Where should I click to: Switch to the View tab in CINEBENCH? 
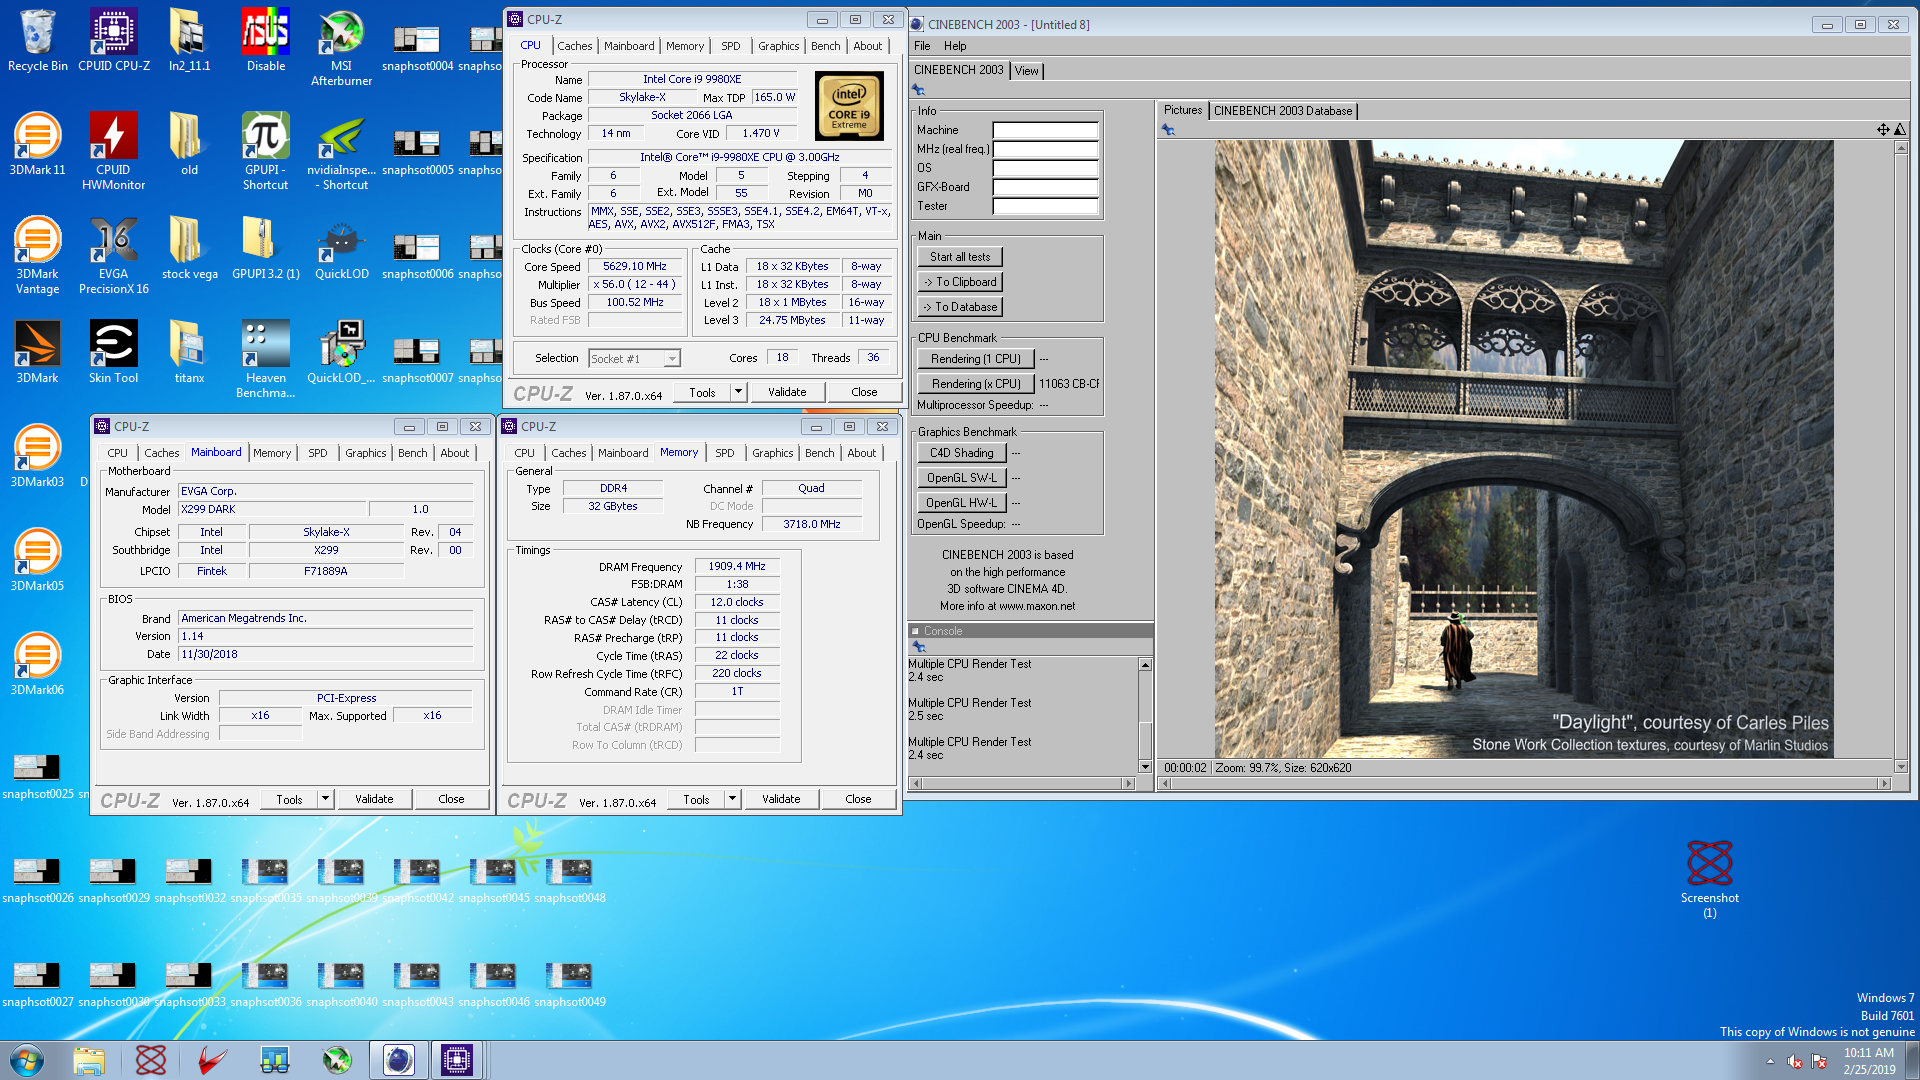(1026, 71)
